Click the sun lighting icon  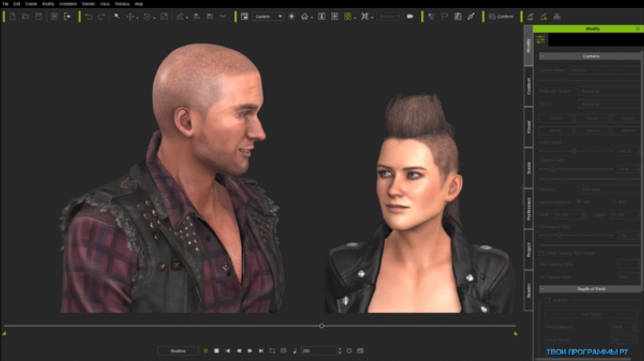coord(292,17)
